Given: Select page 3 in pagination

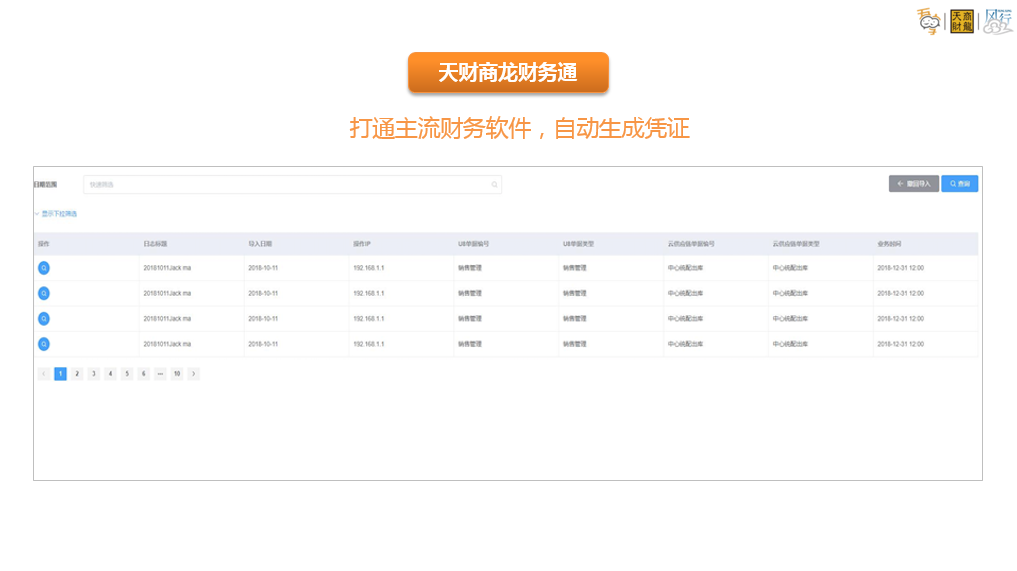Looking at the screenshot, I should (x=93, y=374).
